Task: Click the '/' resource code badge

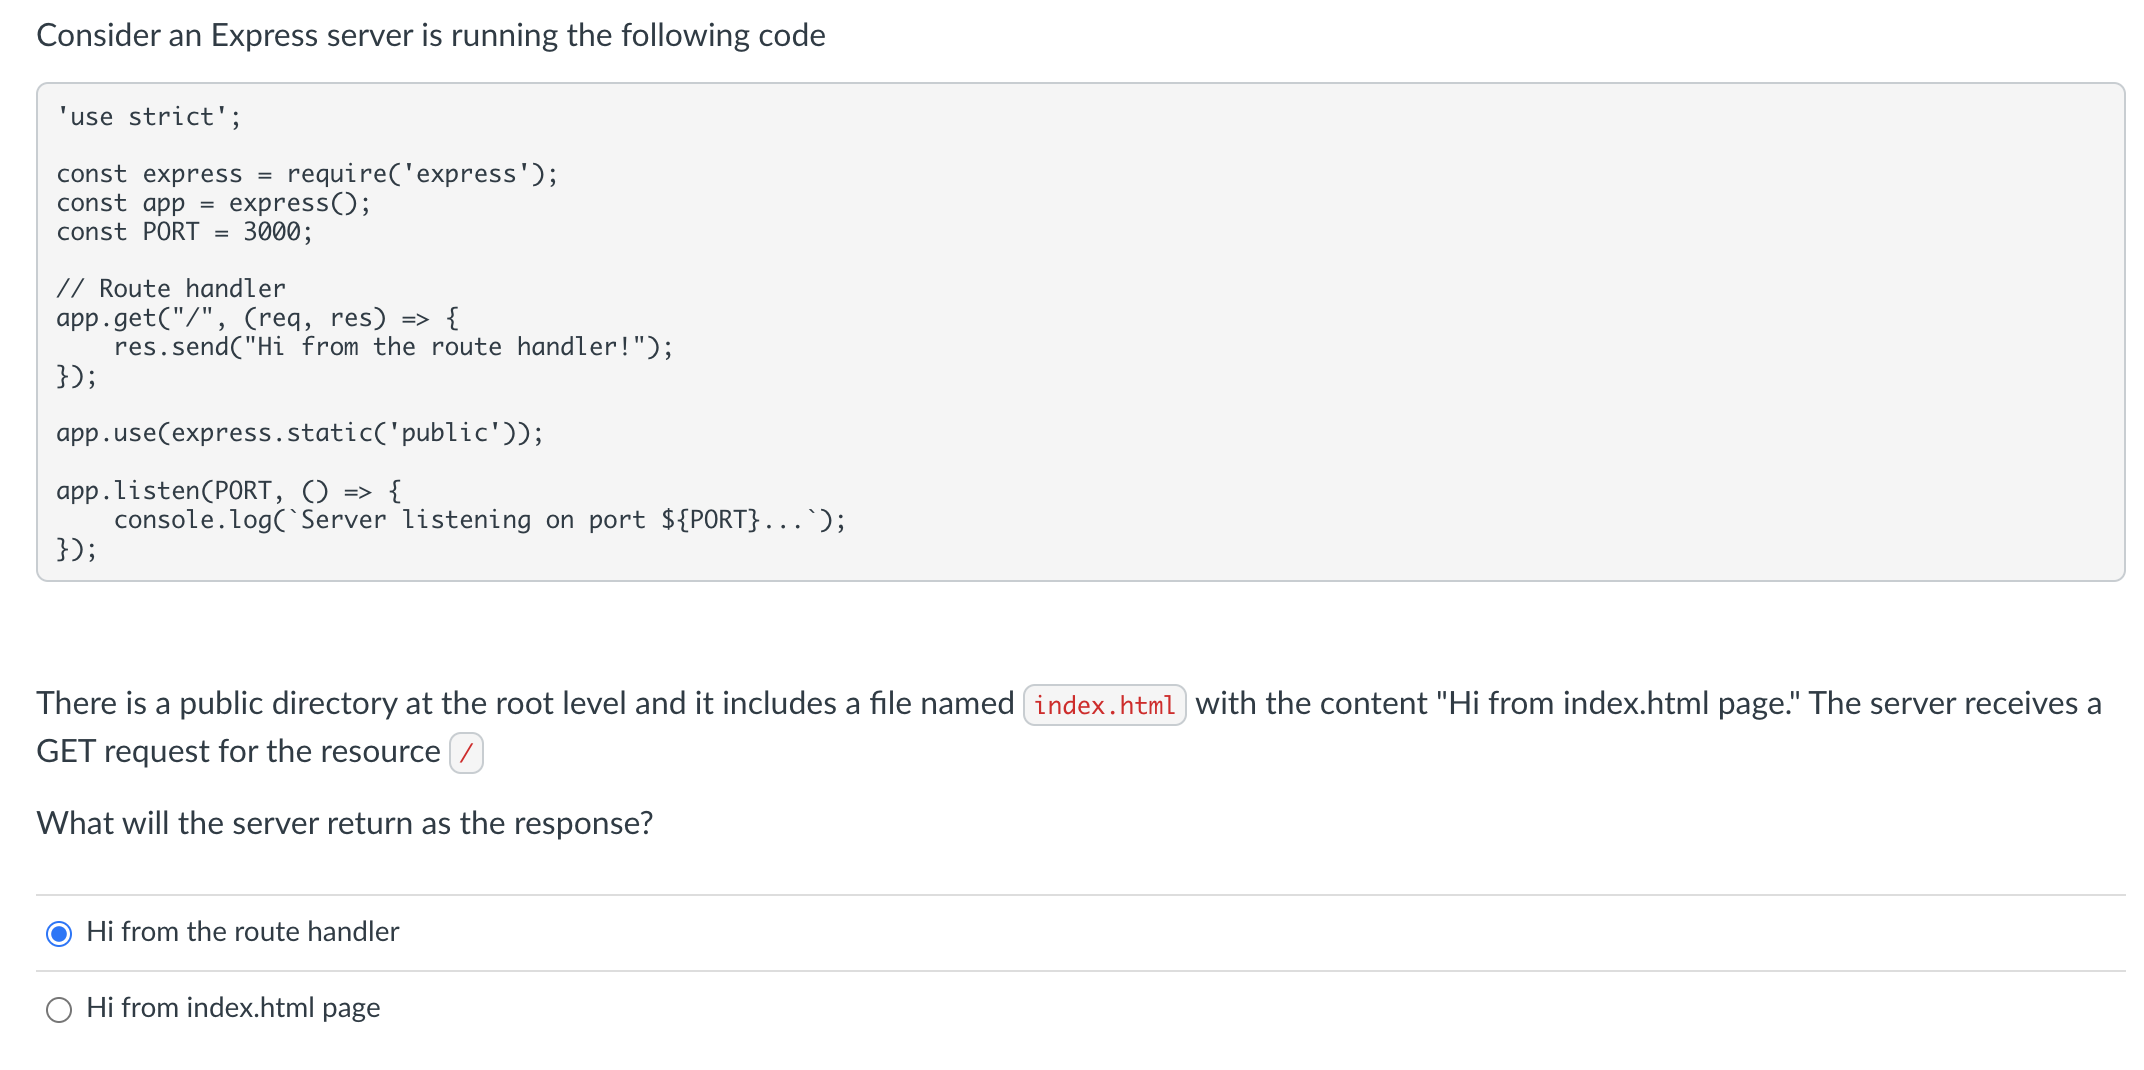Action: click(466, 754)
